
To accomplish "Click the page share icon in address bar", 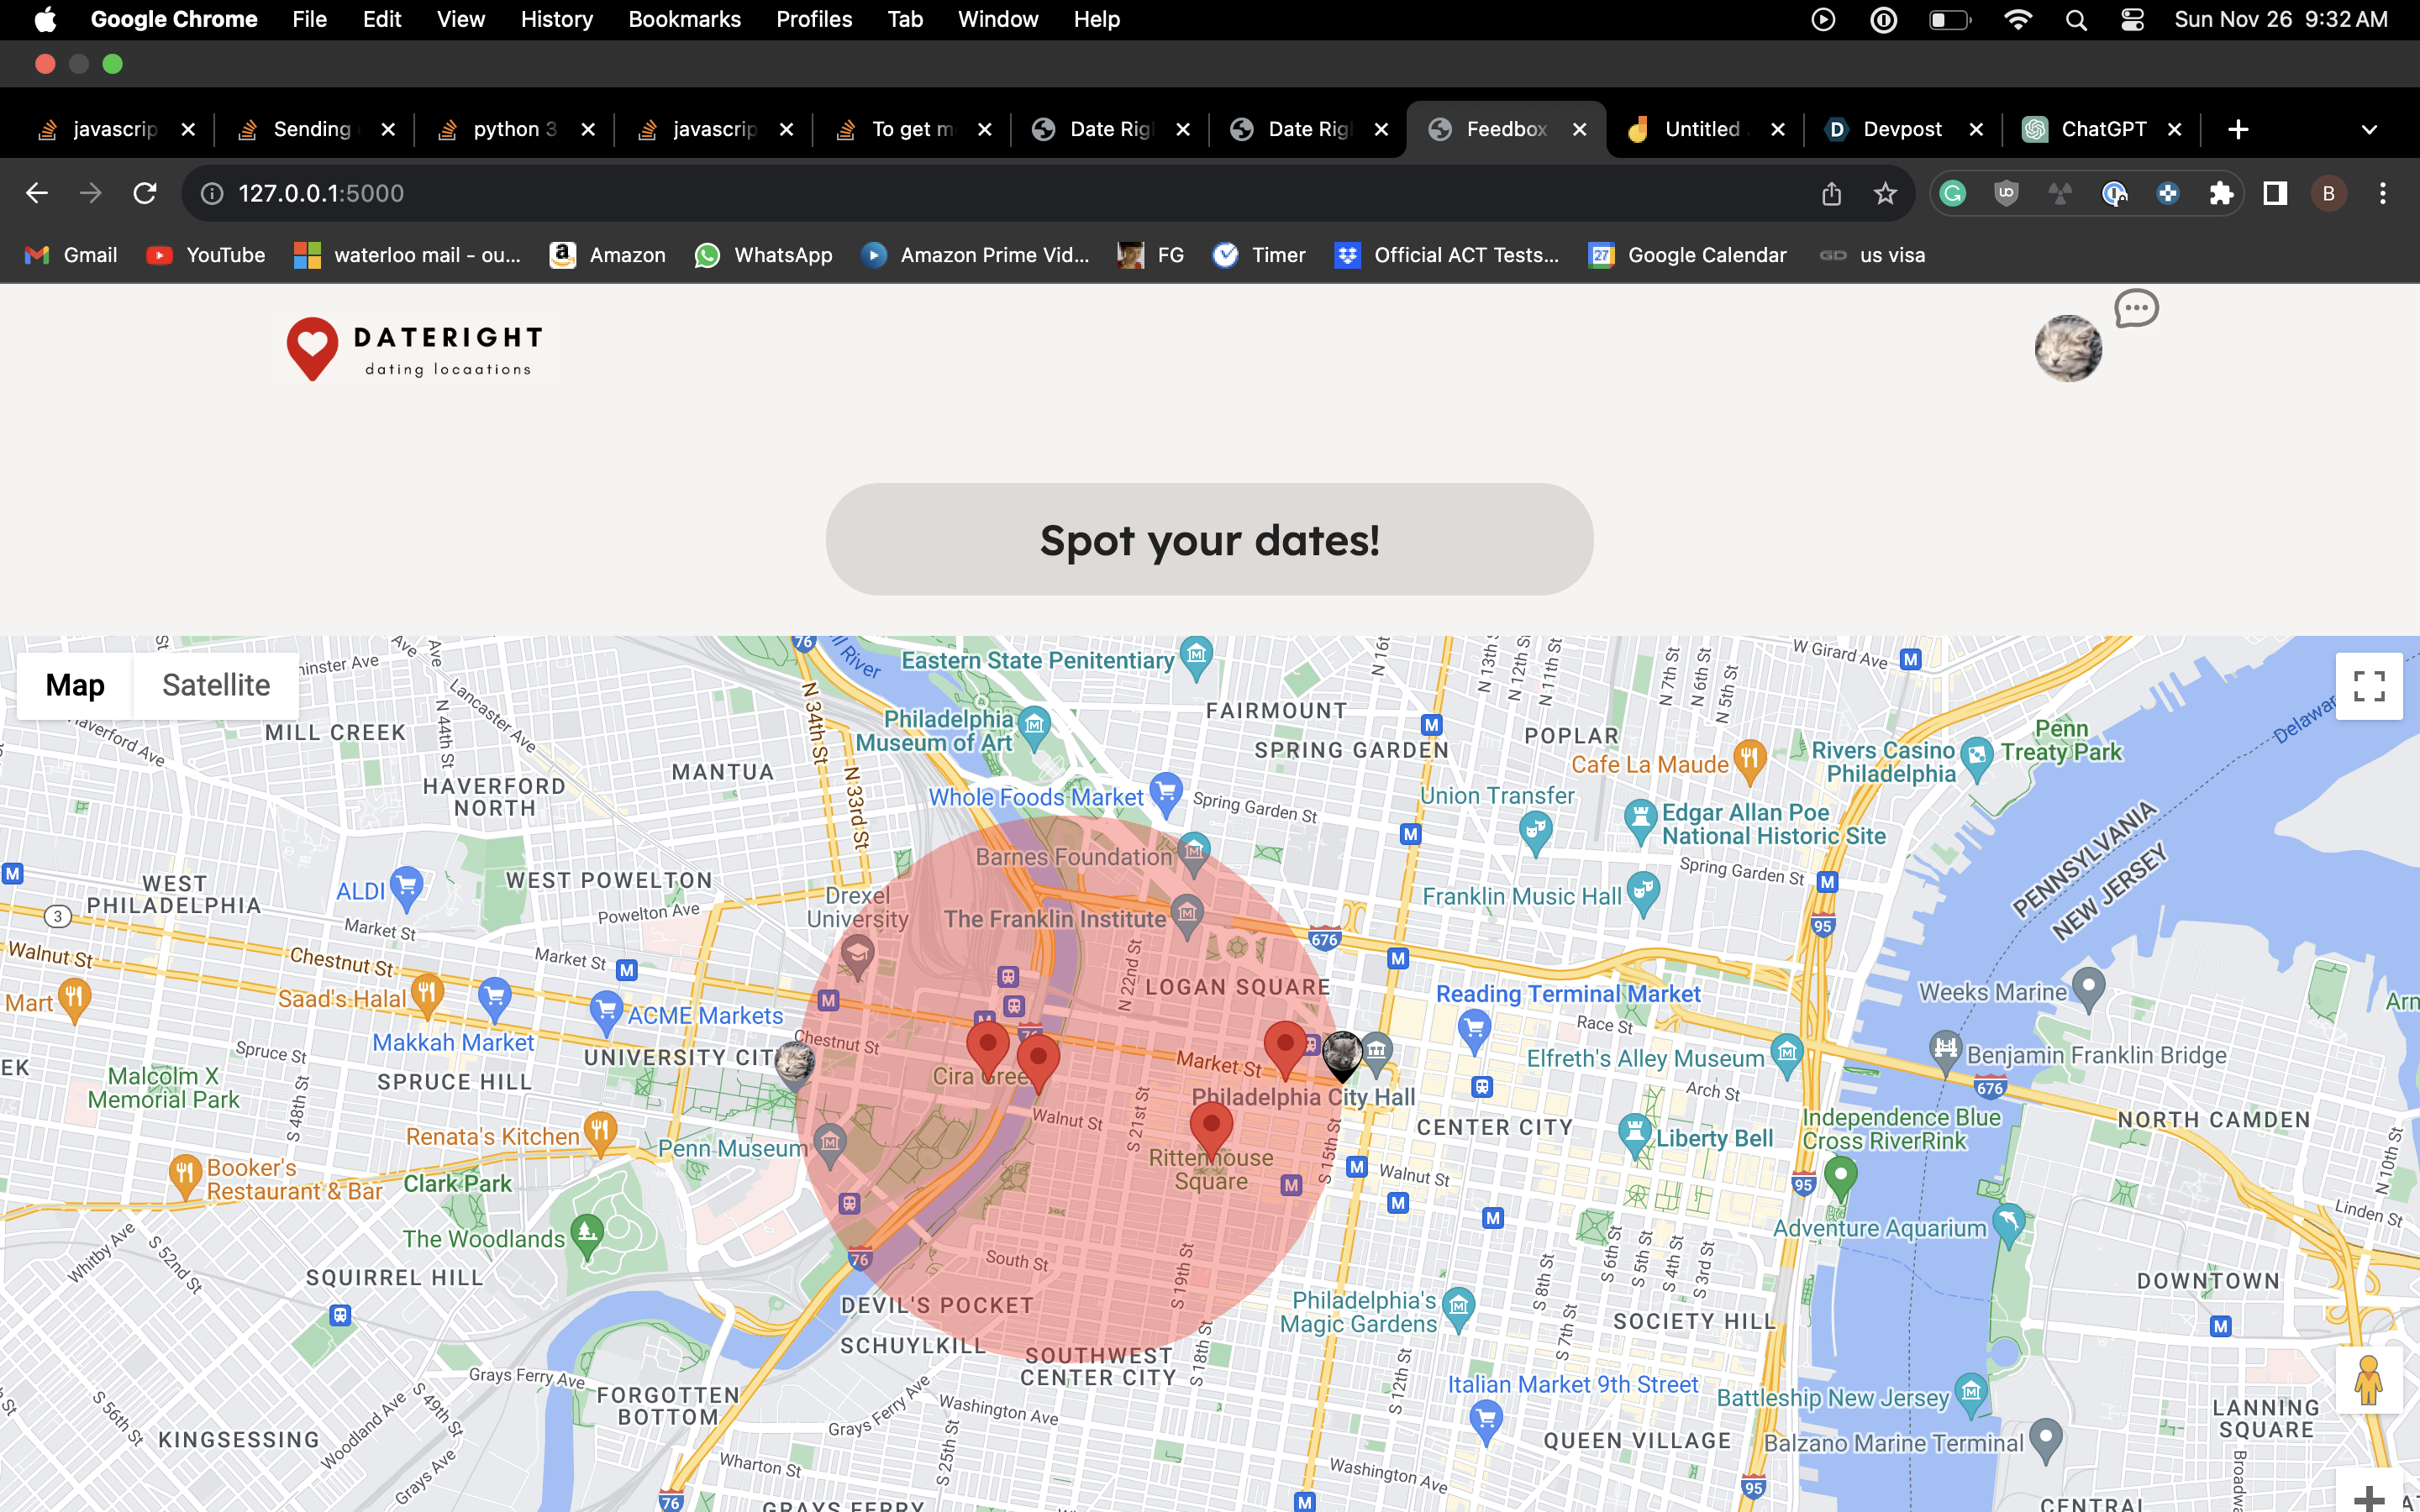I will [x=1831, y=193].
